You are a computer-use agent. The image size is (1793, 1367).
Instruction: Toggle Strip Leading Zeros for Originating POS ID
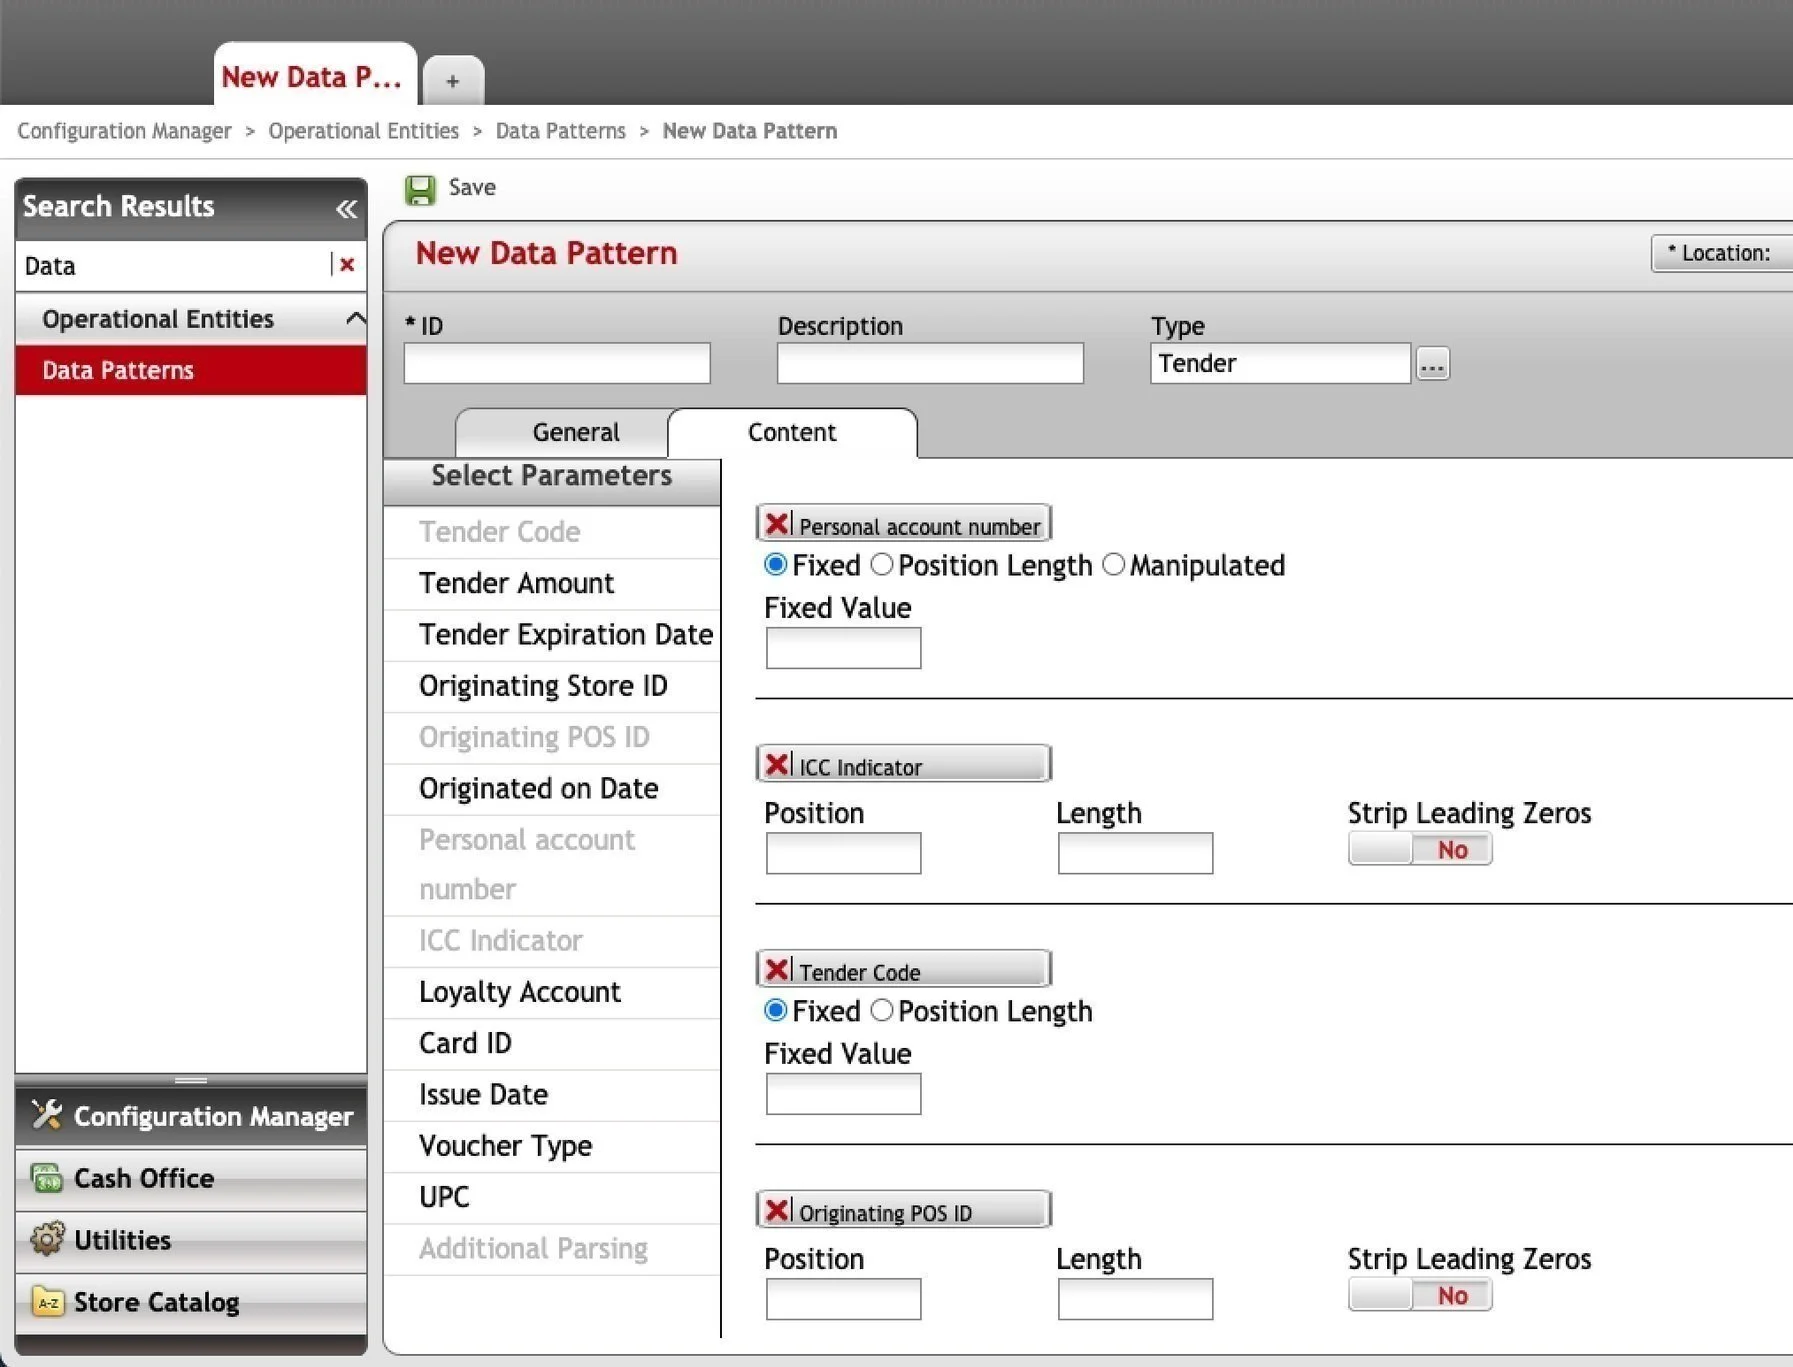coord(1420,1295)
